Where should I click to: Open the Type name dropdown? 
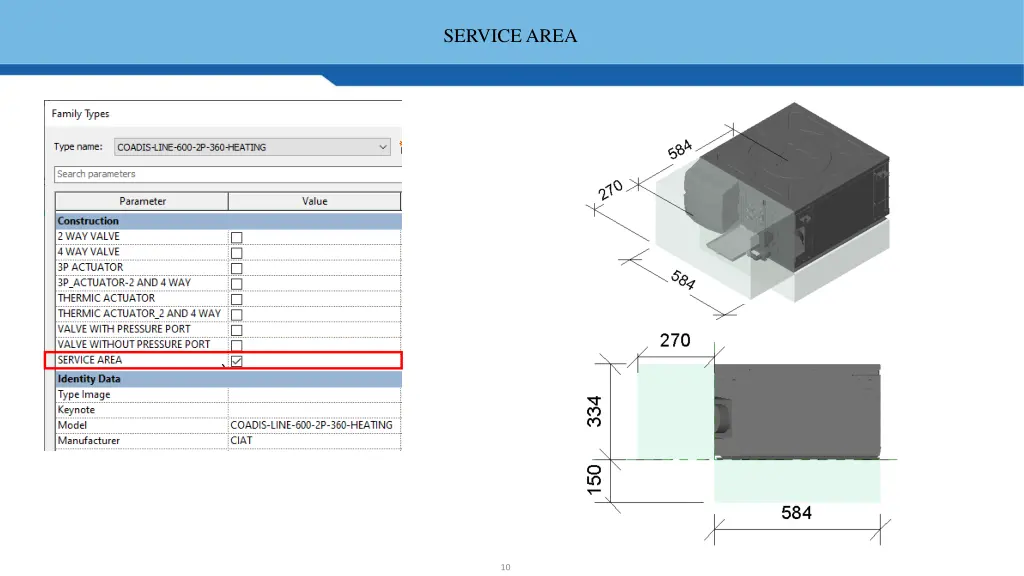click(x=382, y=146)
